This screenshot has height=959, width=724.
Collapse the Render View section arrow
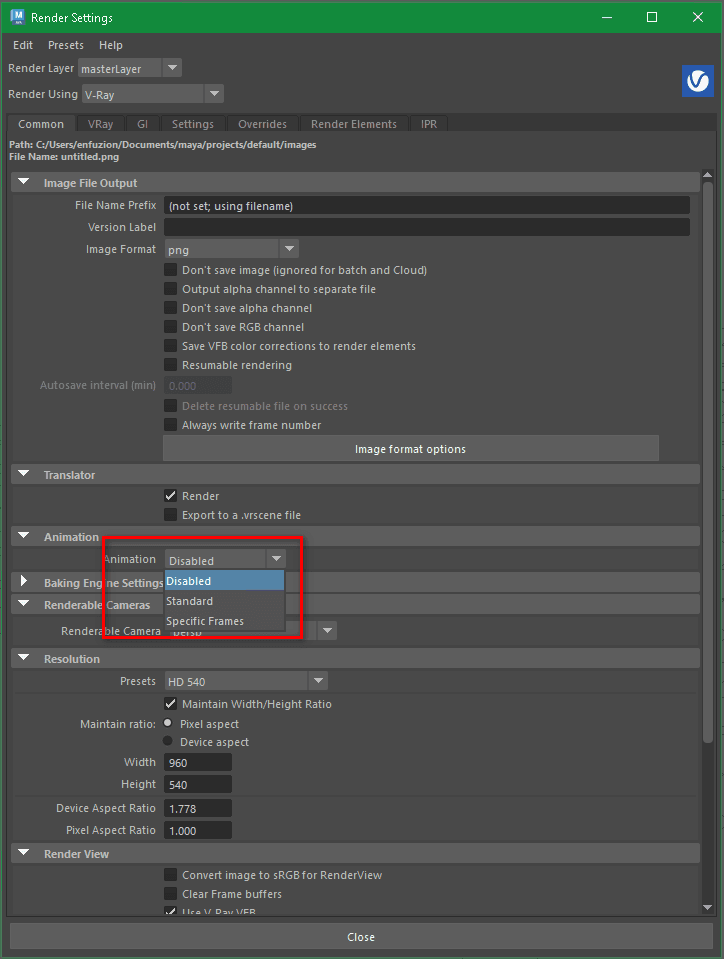(x=24, y=854)
